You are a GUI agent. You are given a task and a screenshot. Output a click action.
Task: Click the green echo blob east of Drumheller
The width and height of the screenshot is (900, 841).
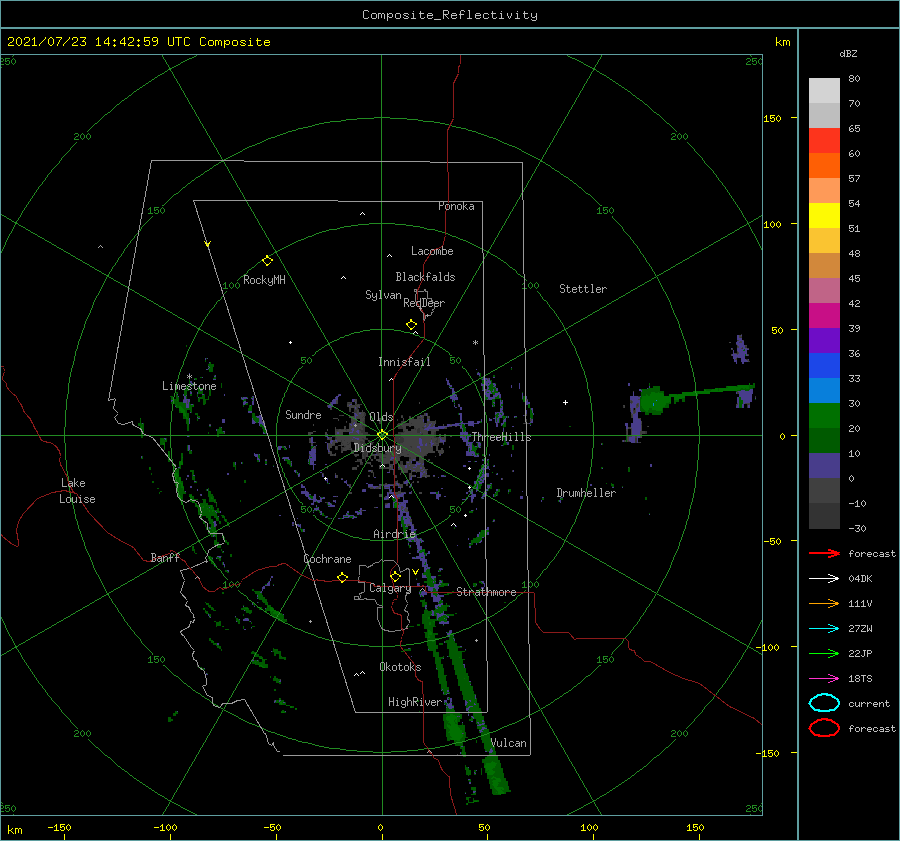(654, 400)
